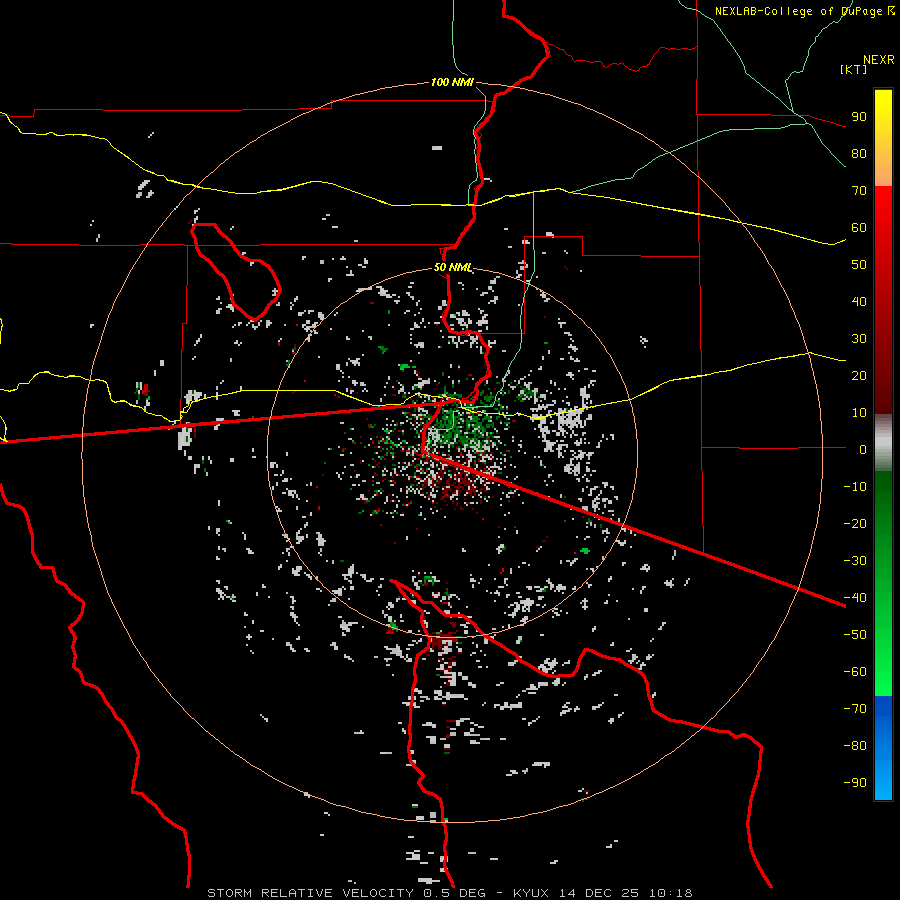
Task: Click the -30 value on velocity scale
Action: click(x=855, y=561)
